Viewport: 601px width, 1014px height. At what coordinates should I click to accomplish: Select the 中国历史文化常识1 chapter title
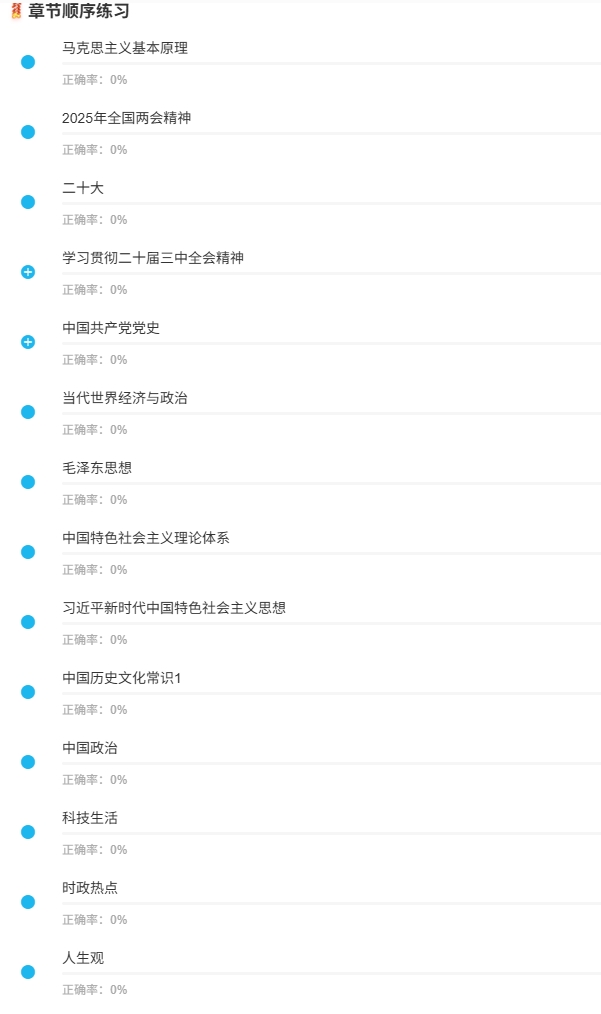tap(122, 678)
